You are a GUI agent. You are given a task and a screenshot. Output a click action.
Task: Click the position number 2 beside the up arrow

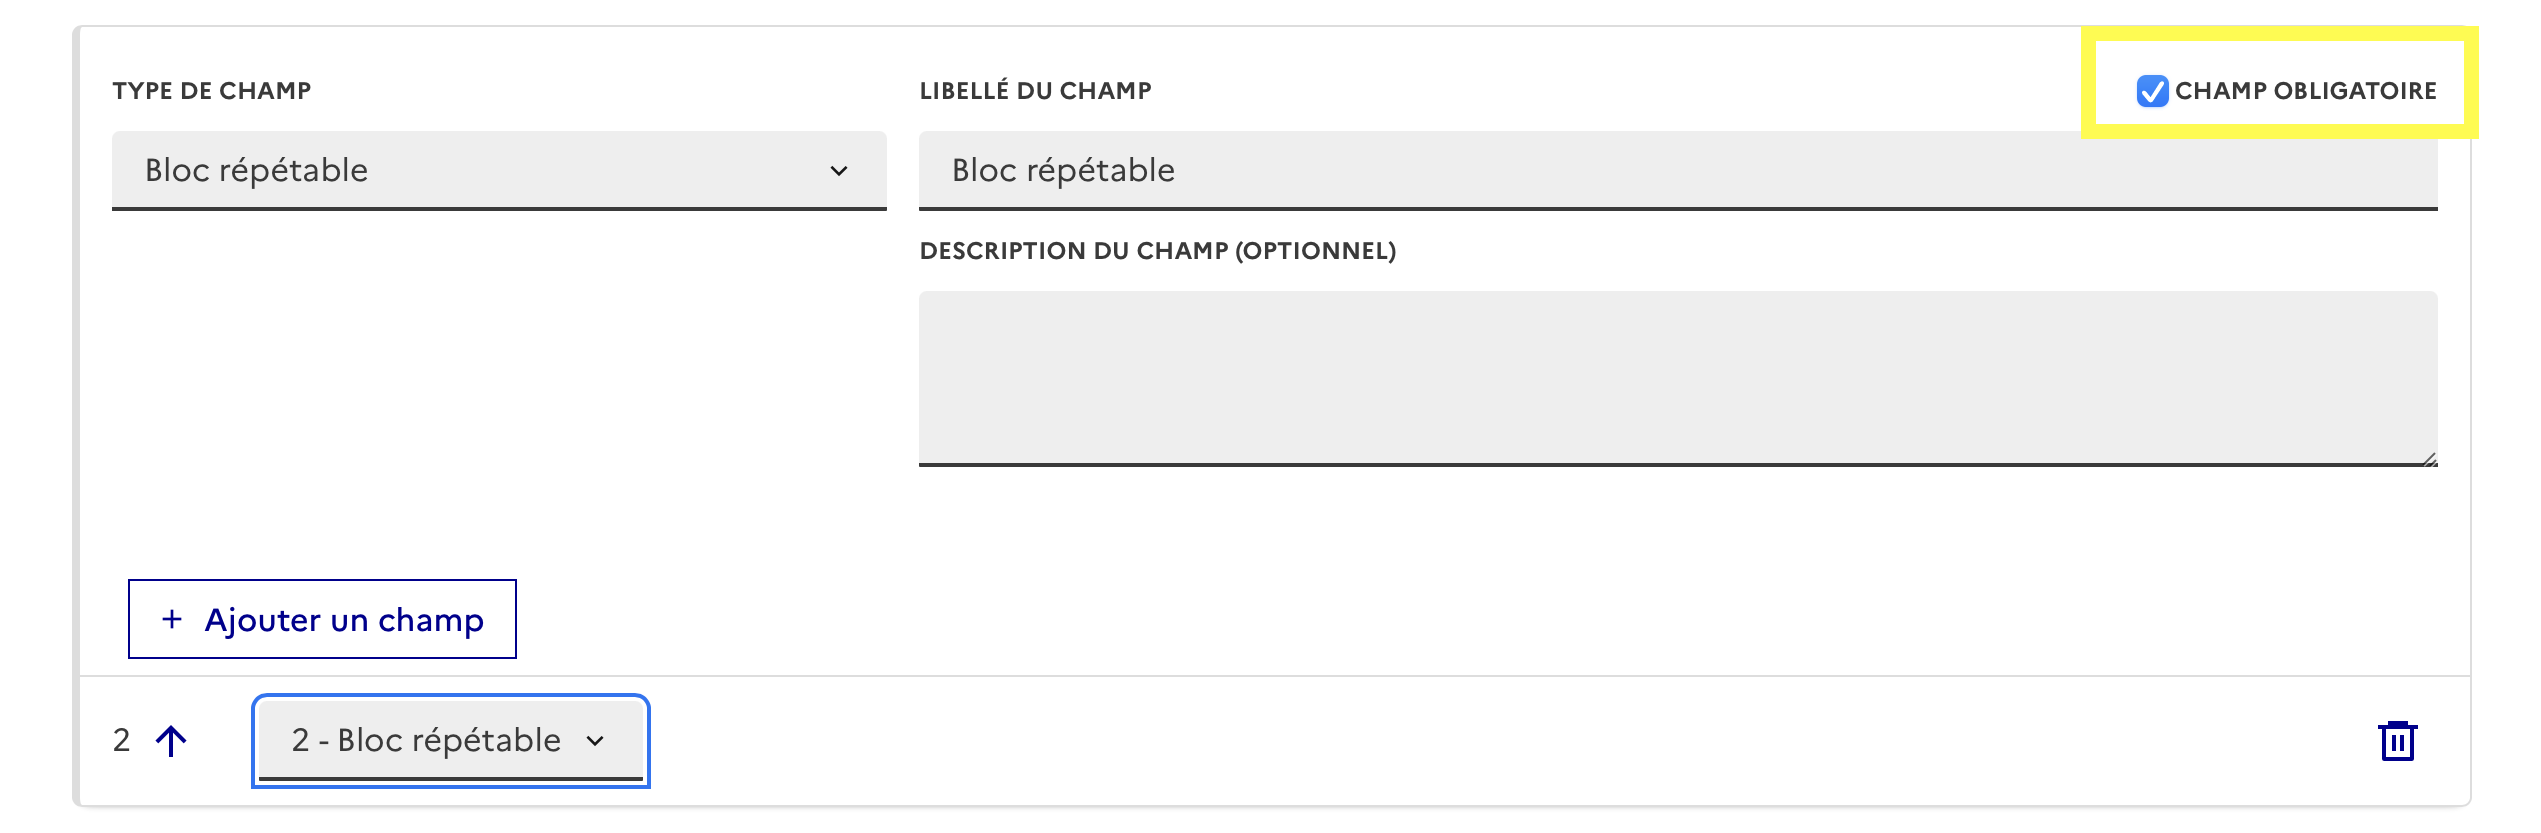pyautogui.click(x=122, y=741)
